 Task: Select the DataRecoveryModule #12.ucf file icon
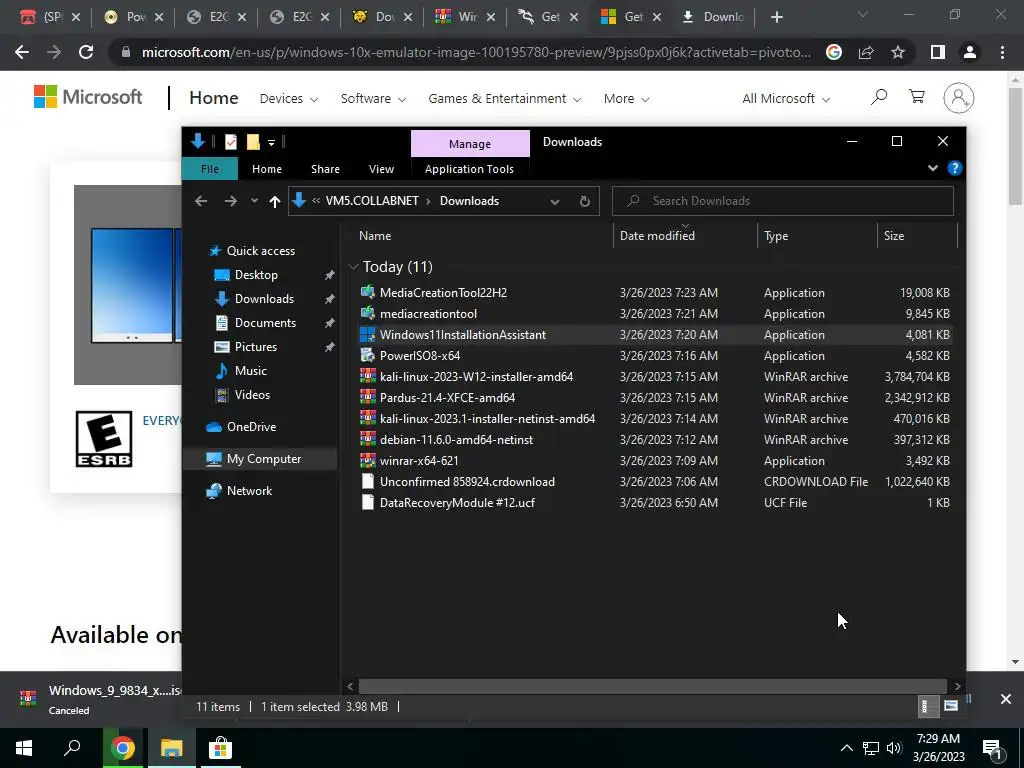[x=368, y=502]
